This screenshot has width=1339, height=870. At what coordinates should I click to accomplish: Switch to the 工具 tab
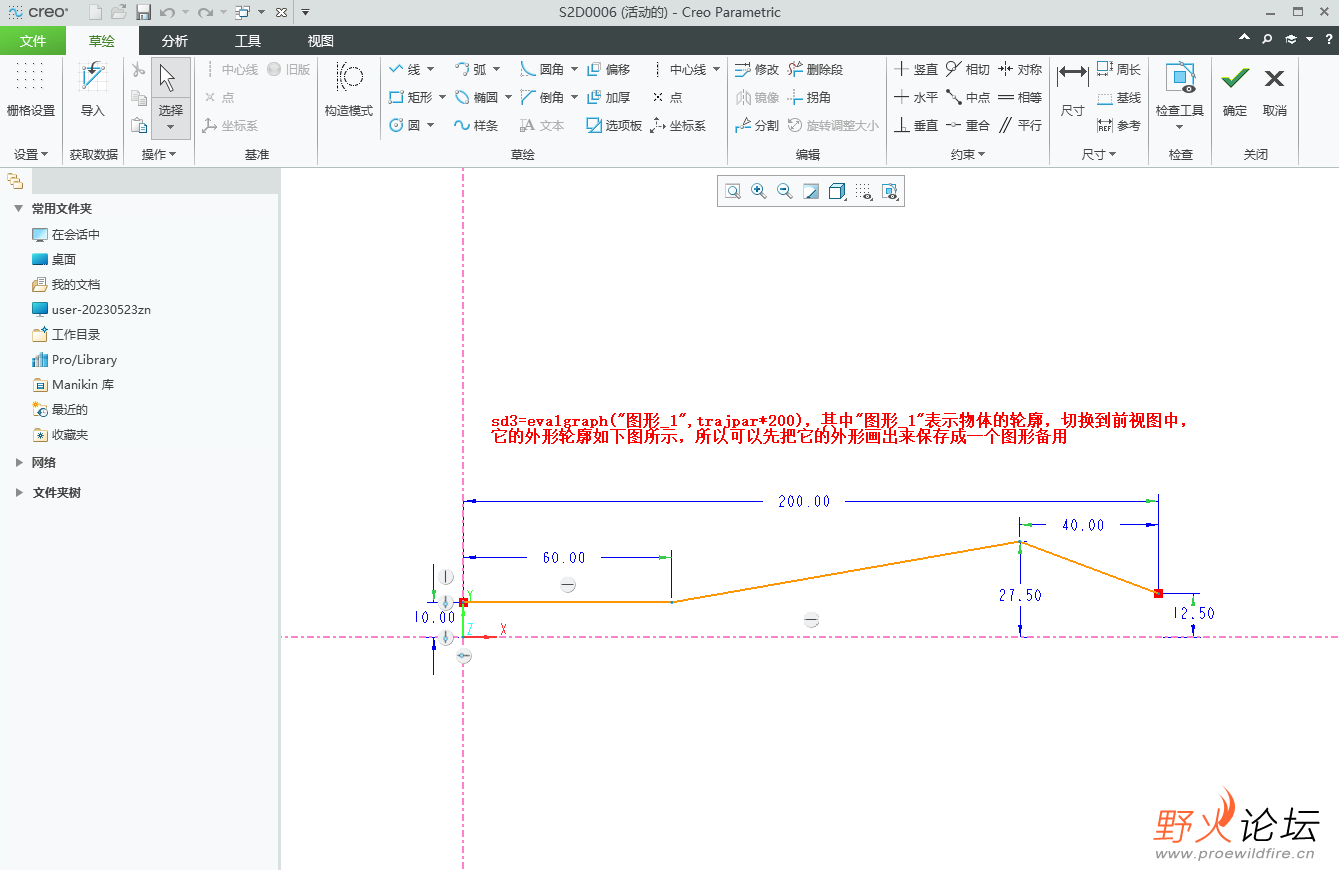click(x=248, y=41)
